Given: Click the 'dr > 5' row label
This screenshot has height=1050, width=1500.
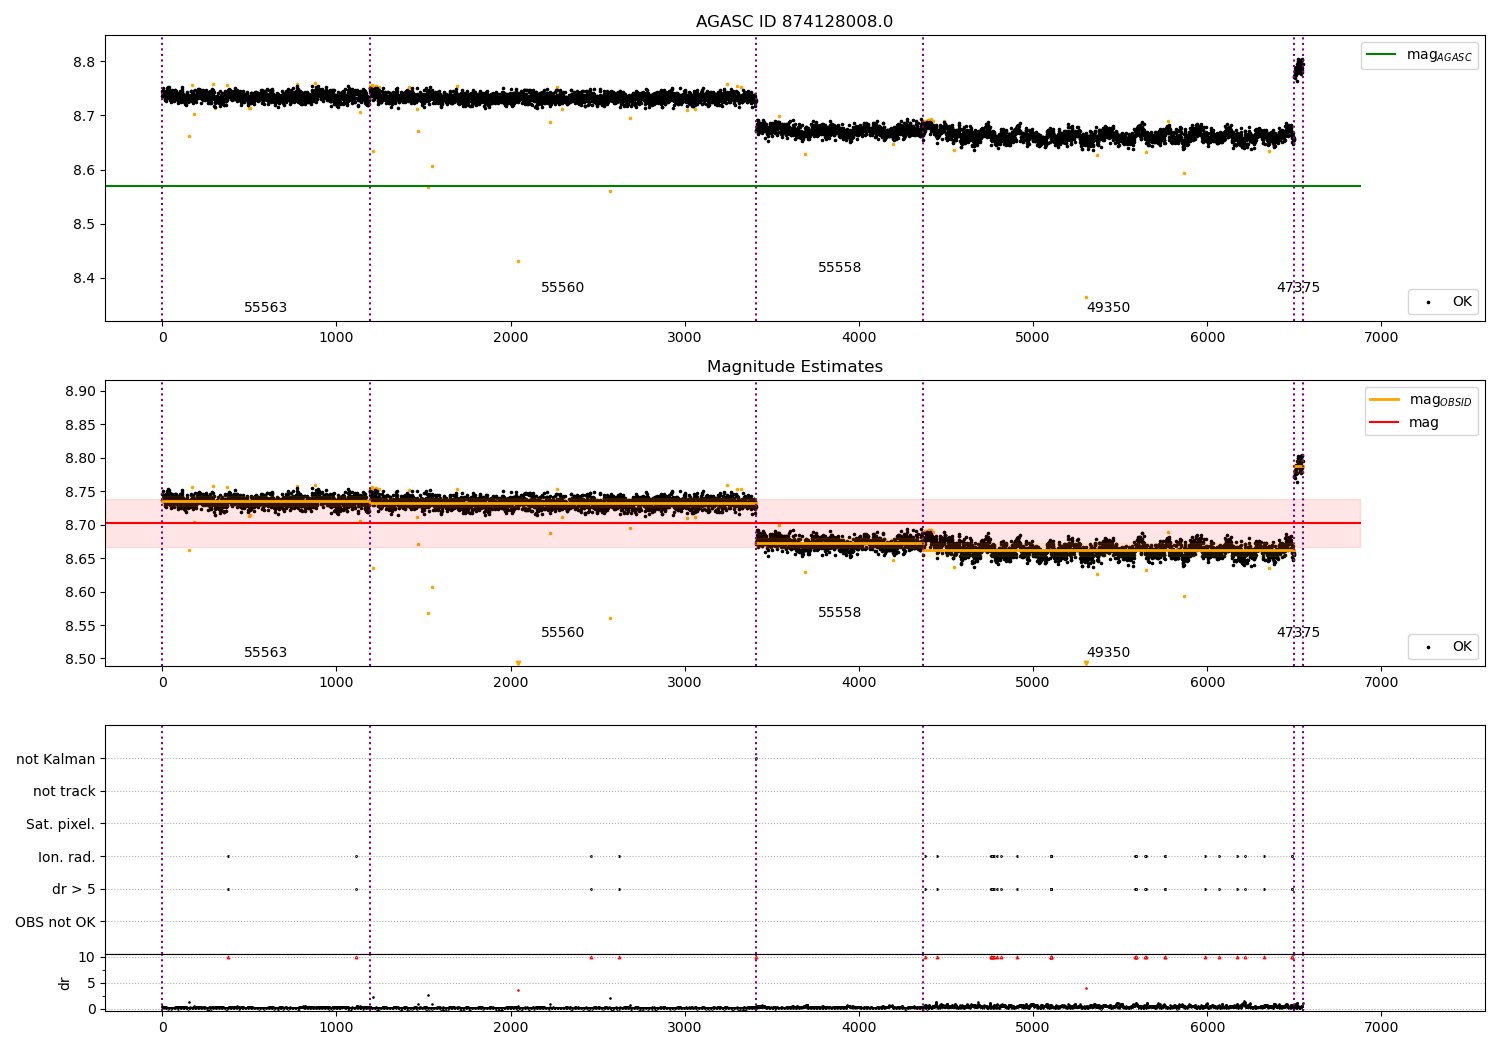Looking at the screenshot, I should [x=74, y=890].
